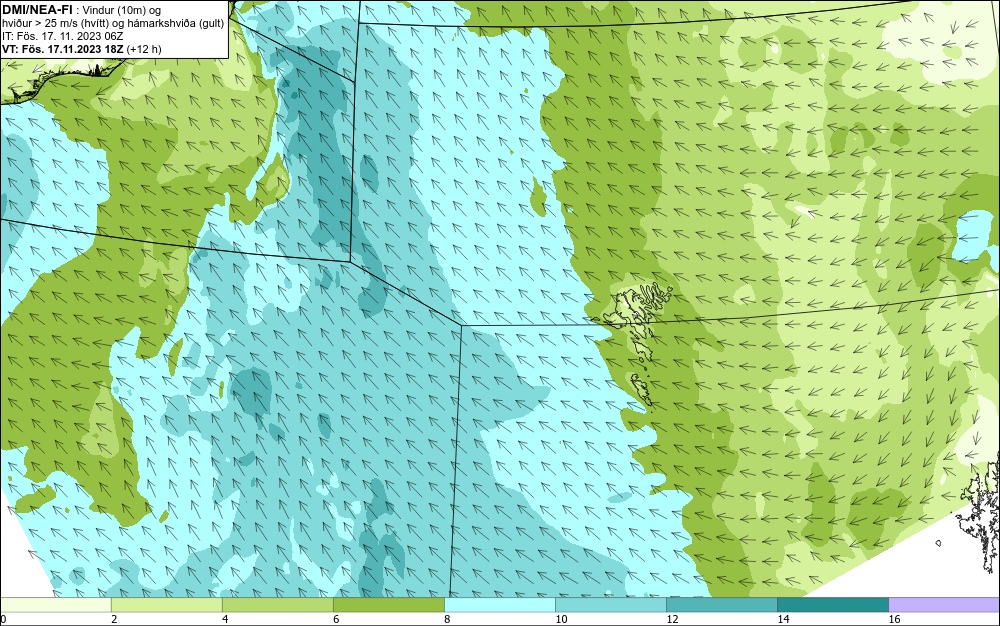Click the 0–2 m/s palest legend swatch
Viewport: 1000px width, 626px height.
point(55,605)
